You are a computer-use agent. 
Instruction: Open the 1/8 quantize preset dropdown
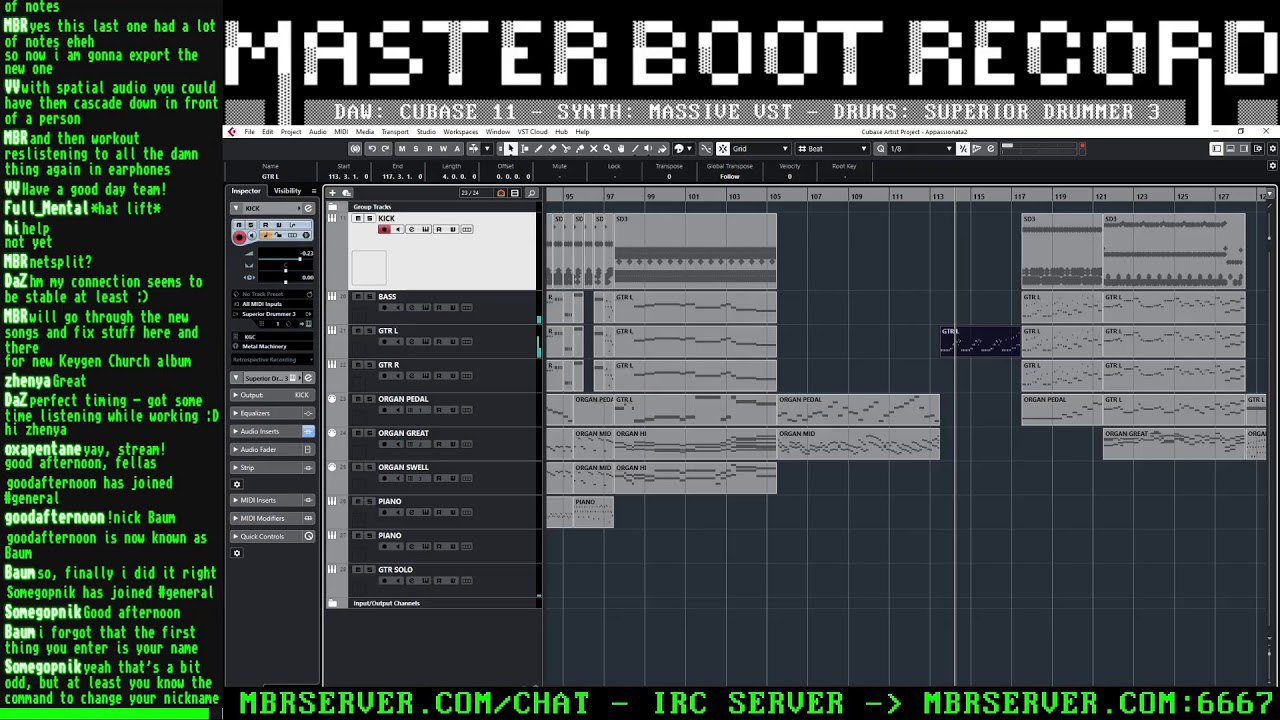(x=921, y=148)
